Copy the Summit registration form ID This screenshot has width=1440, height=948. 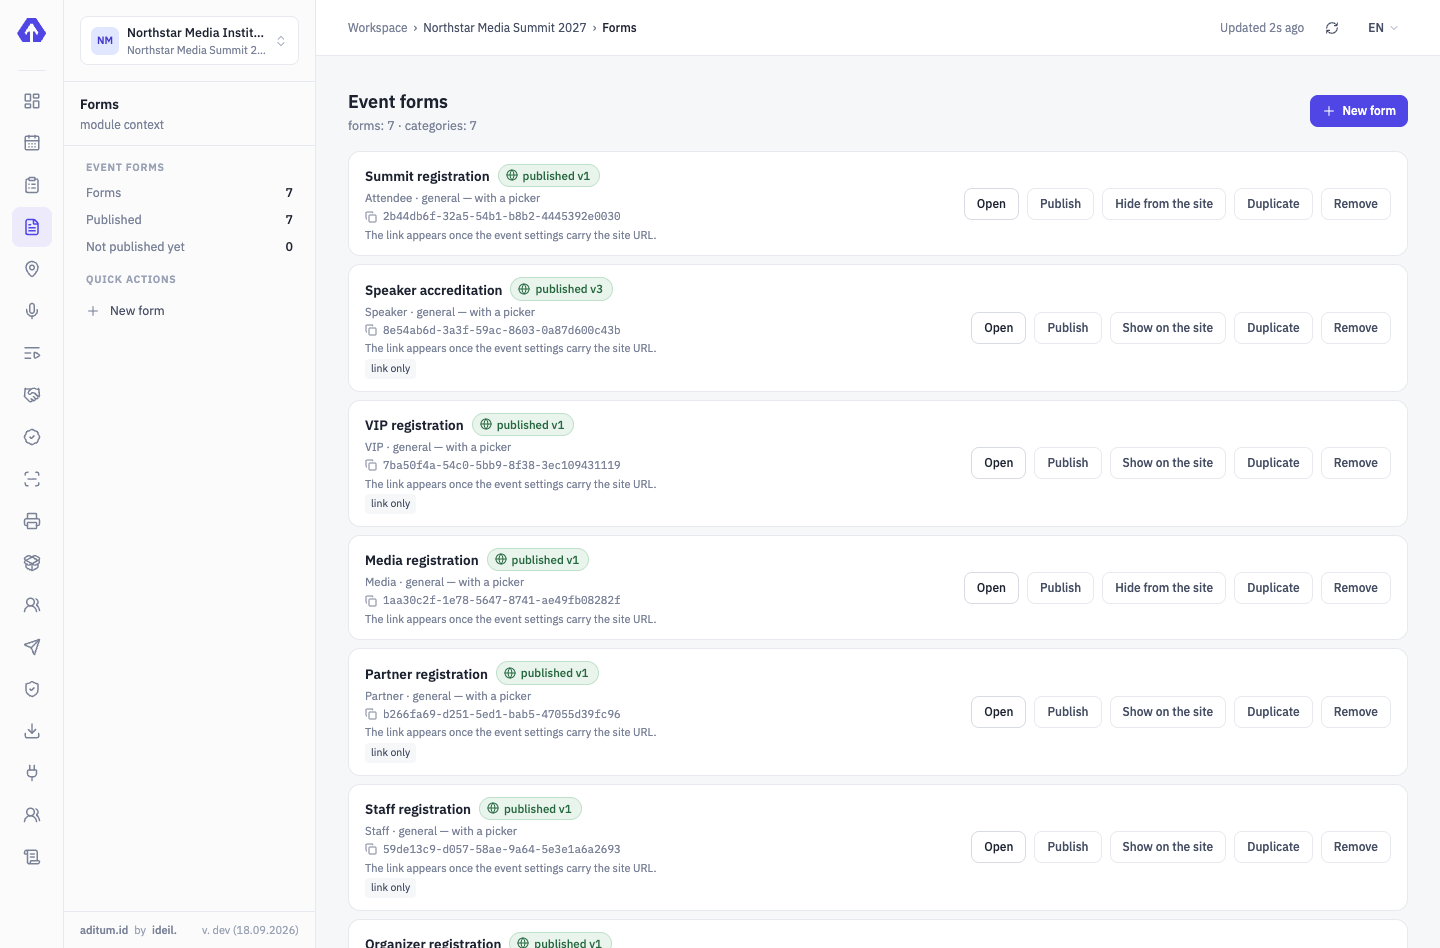coord(371,217)
